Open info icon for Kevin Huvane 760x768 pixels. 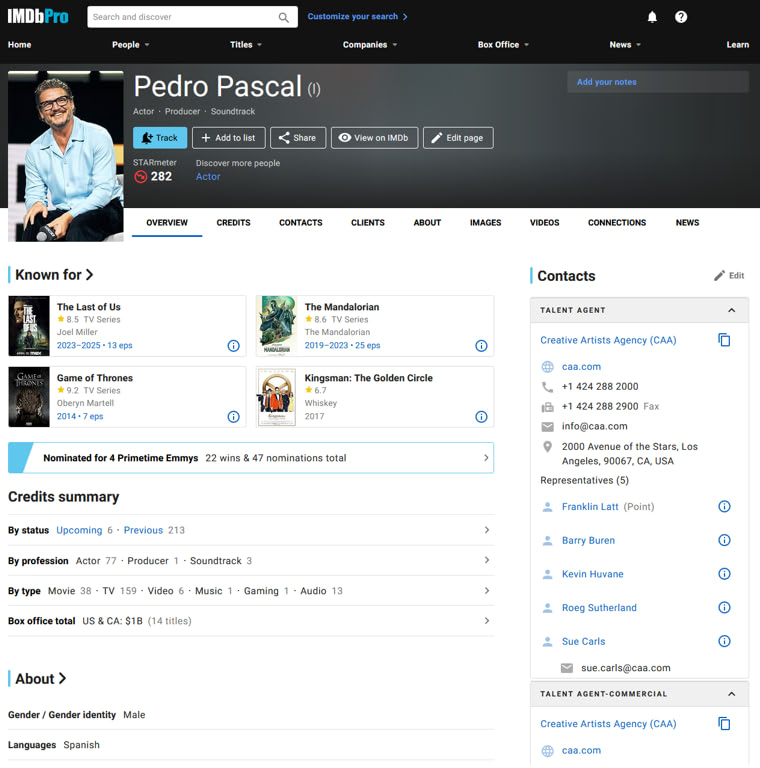tap(724, 574)
